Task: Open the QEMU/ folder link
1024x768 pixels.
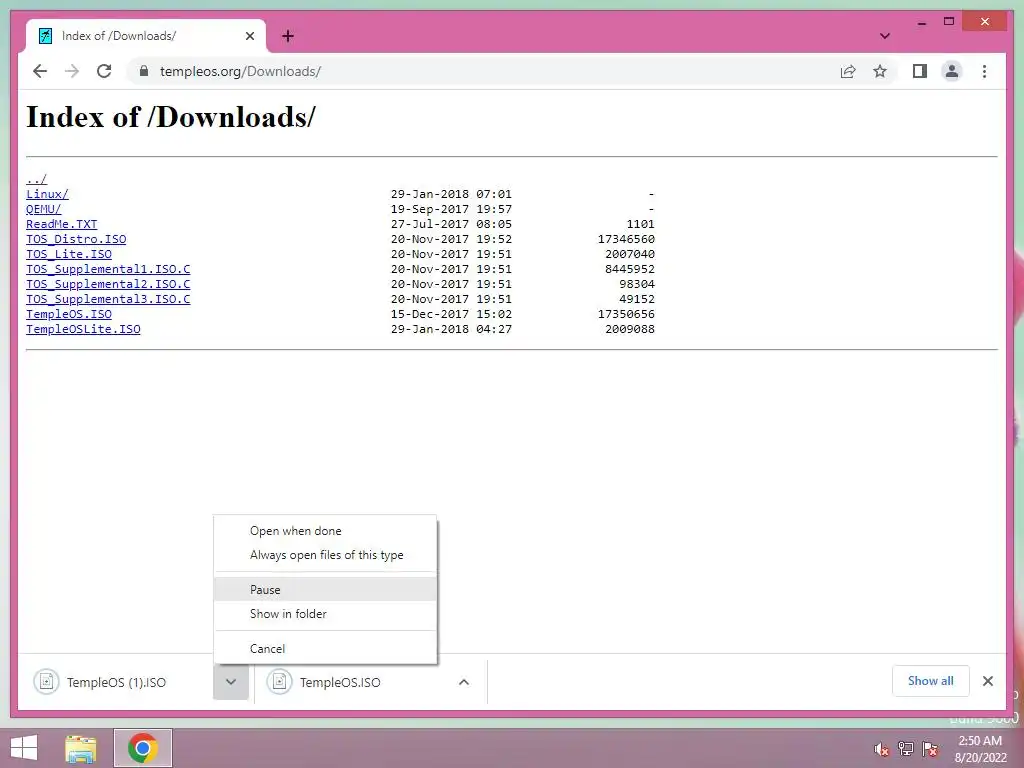Action: [x=43, y=209]
